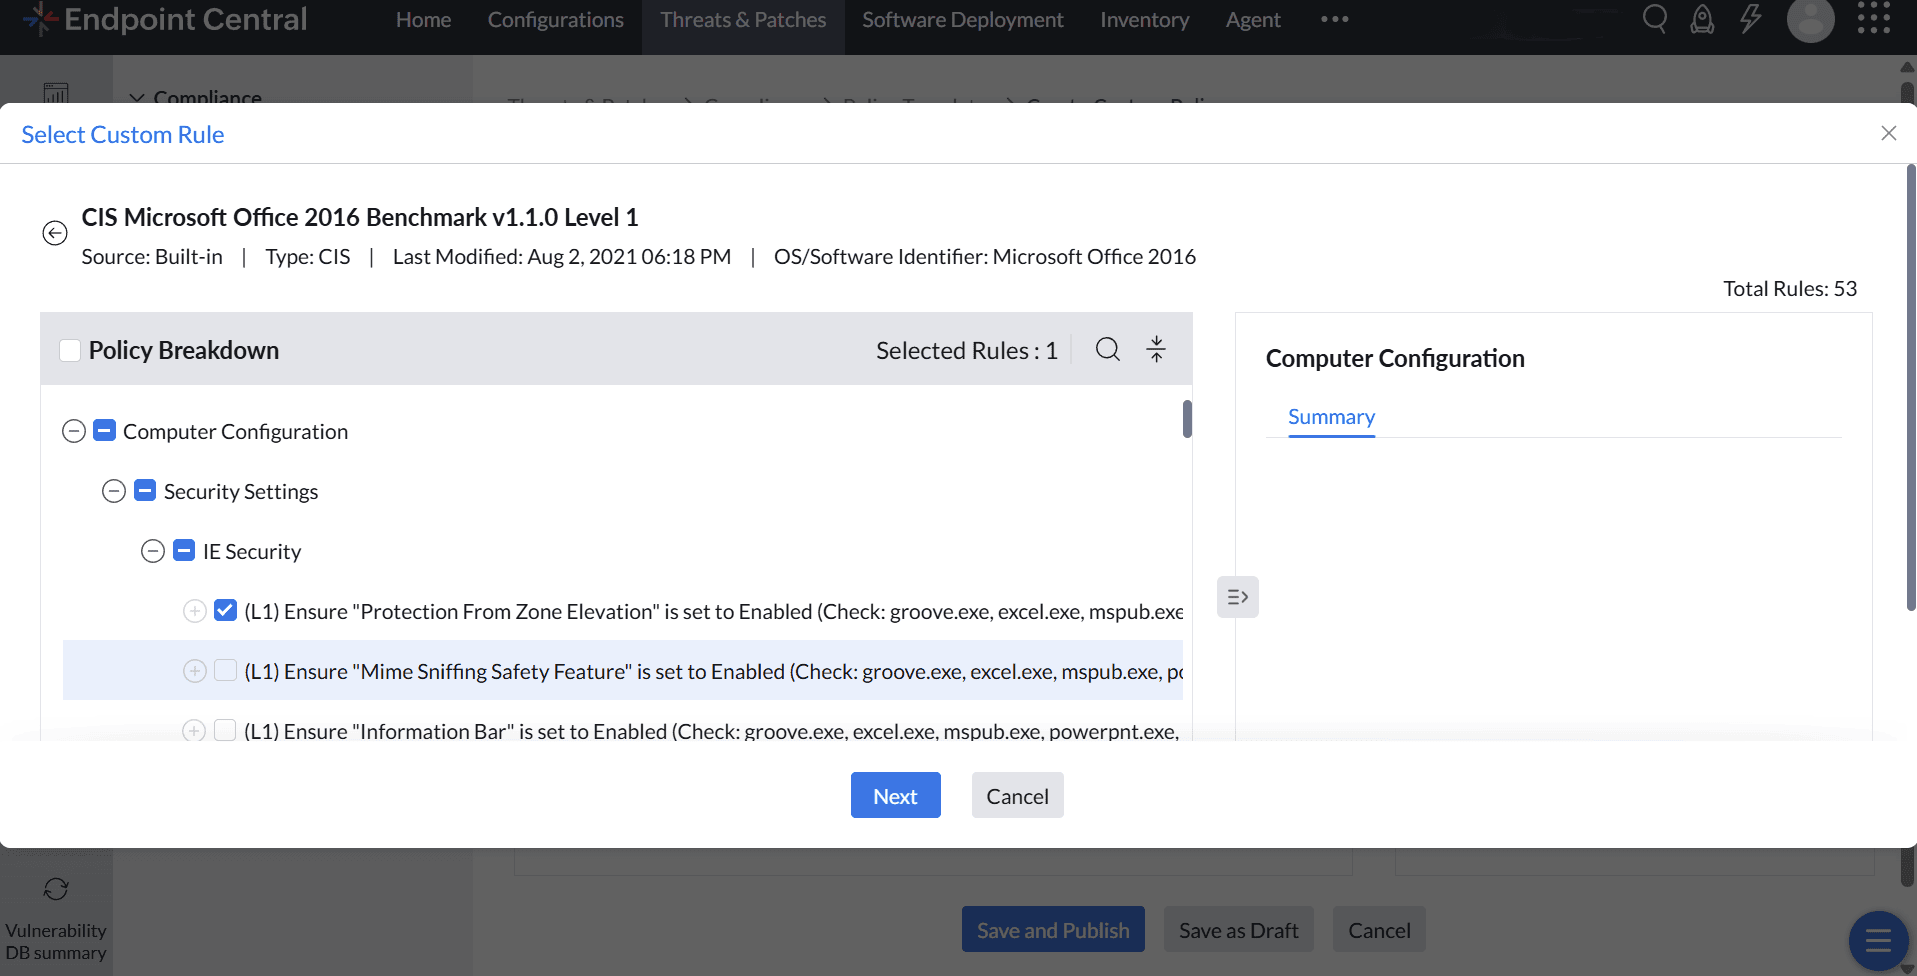Click the Next button
Screen dimensions: 1917x976
(896, 795)
